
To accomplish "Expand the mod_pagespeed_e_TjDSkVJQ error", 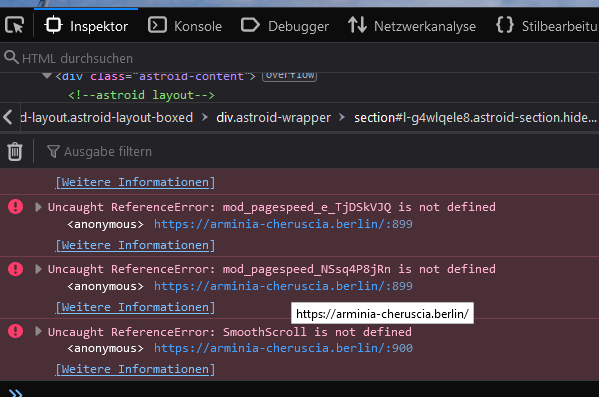I will point(38,207).
